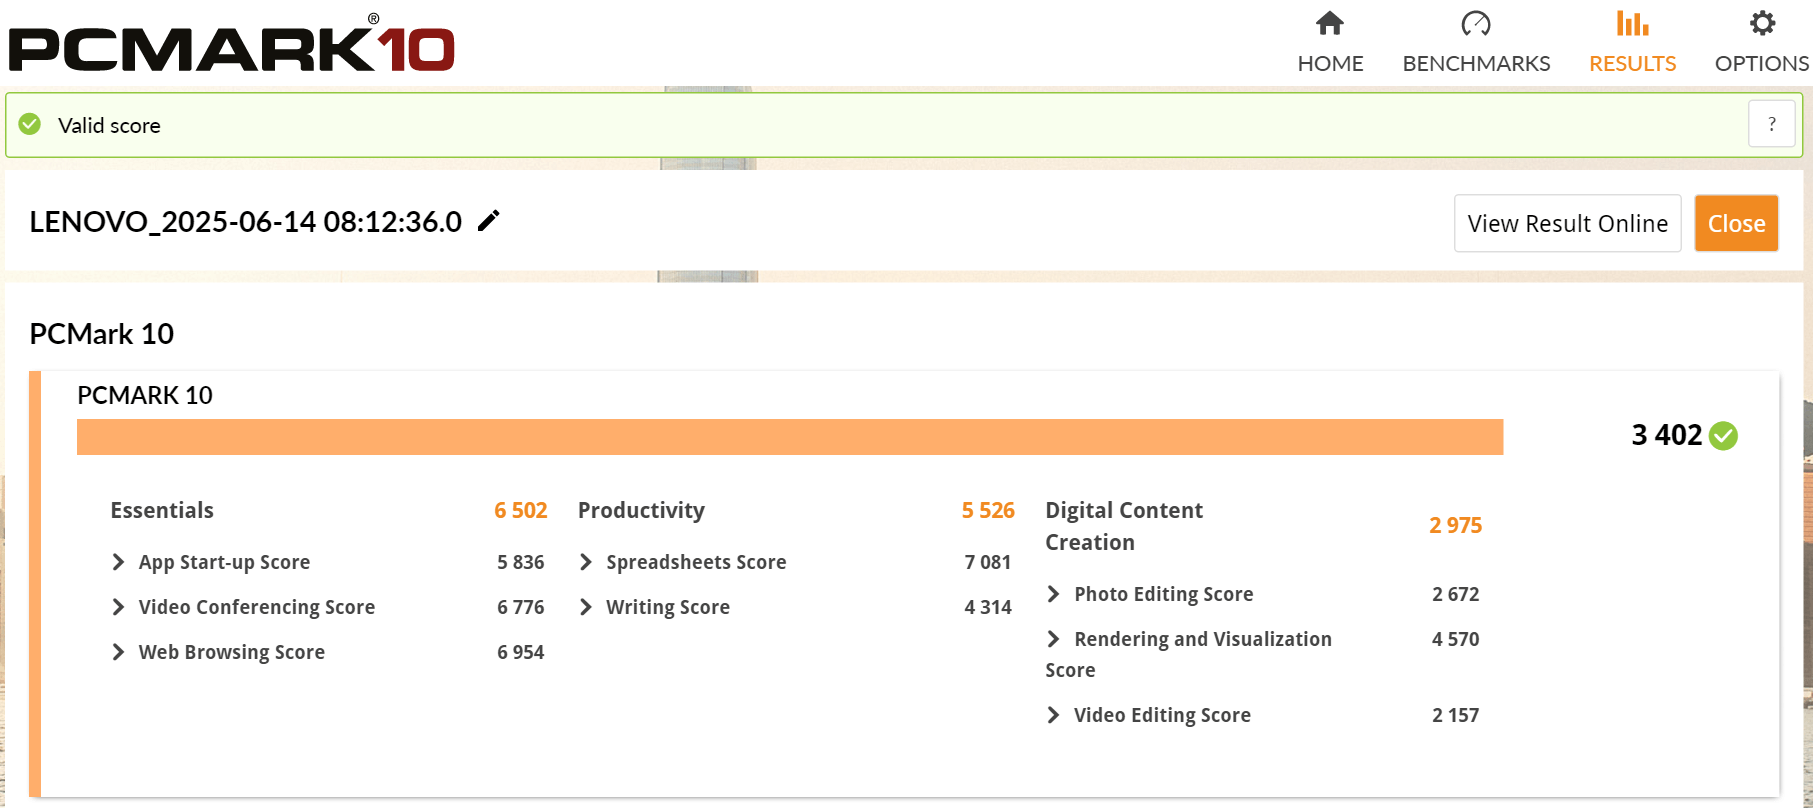Click the Valid score text
This screenshot has width=1813, height=808.
(x=109, y=125)
